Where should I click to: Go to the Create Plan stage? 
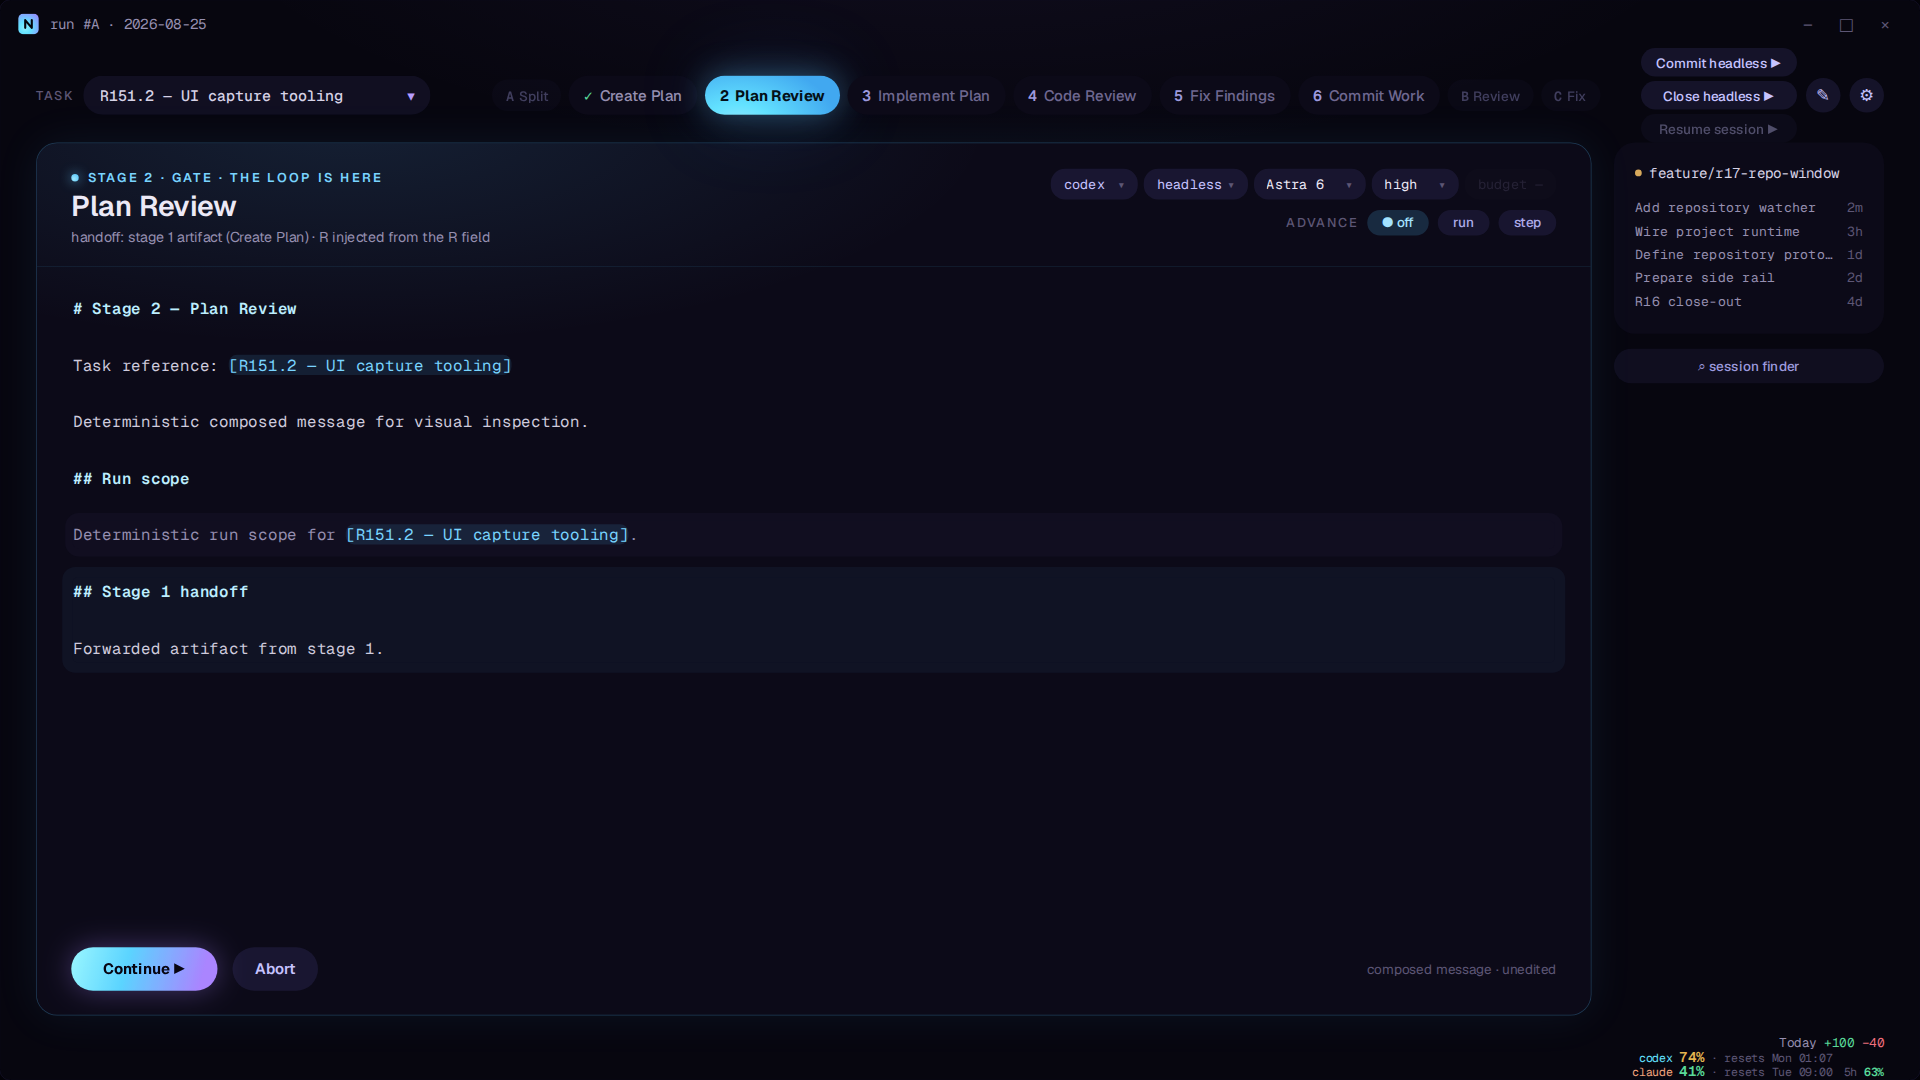[x=632, y=96]
